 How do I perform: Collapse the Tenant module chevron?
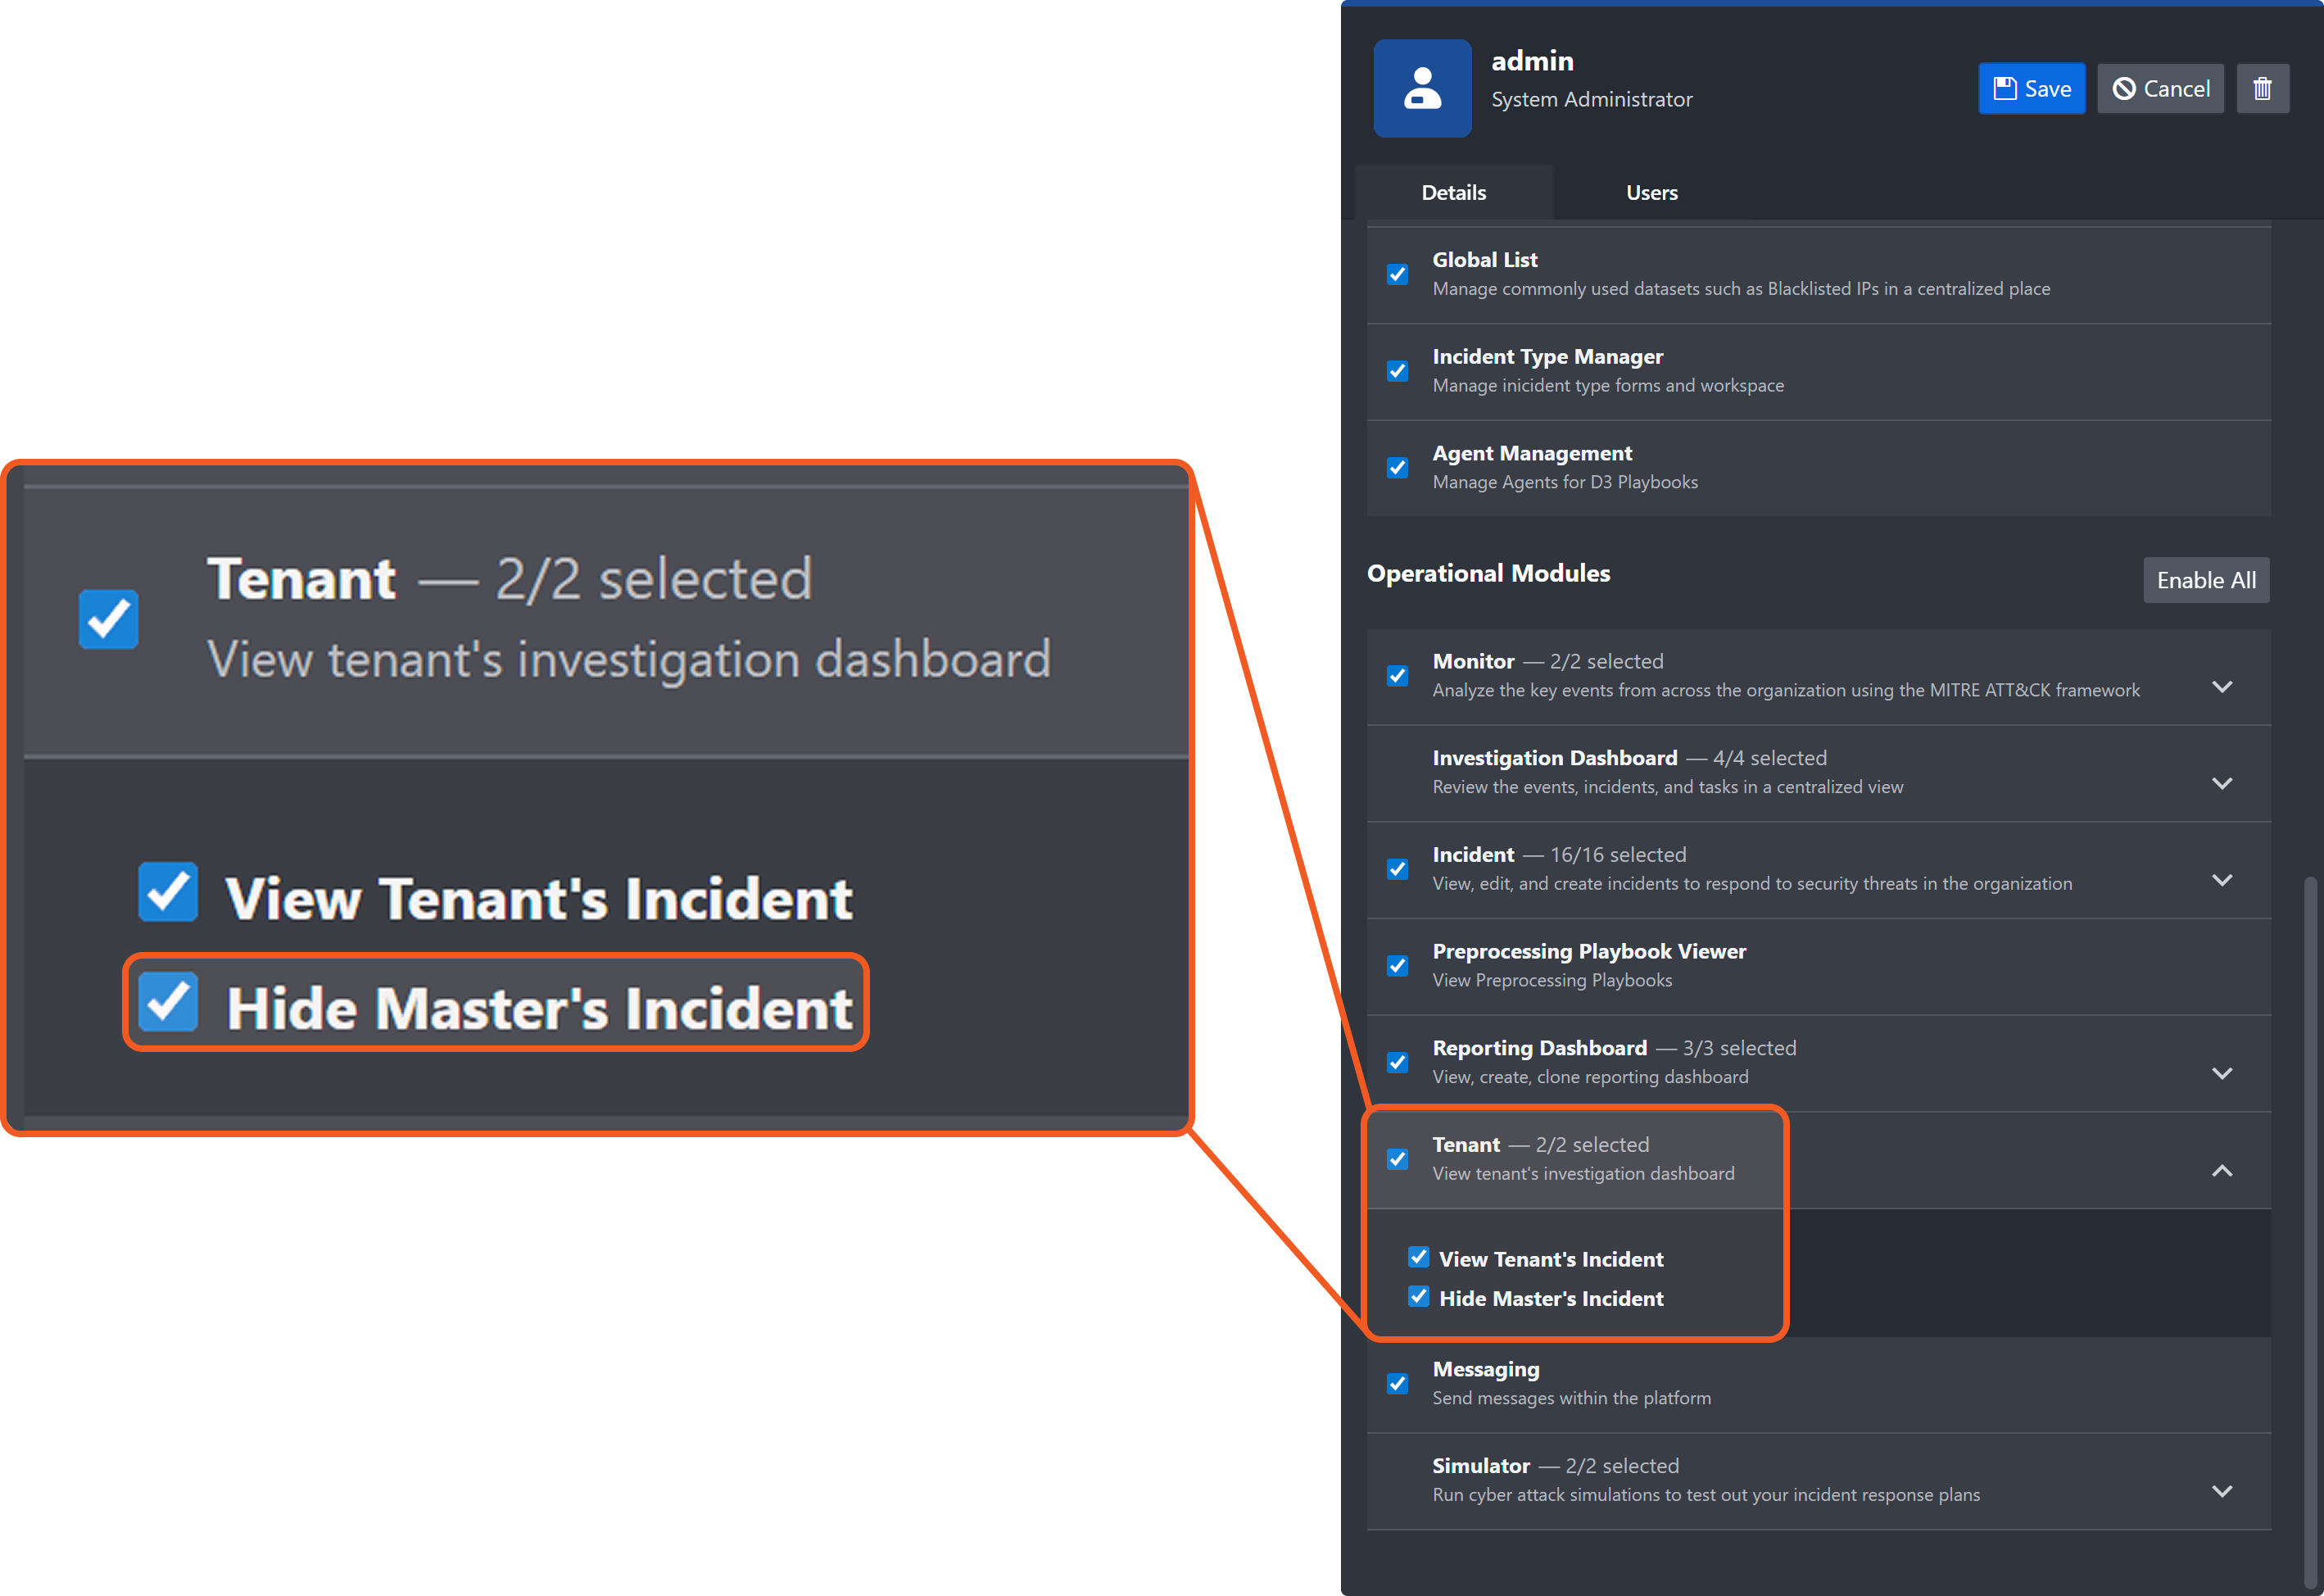point(2221,1171)
